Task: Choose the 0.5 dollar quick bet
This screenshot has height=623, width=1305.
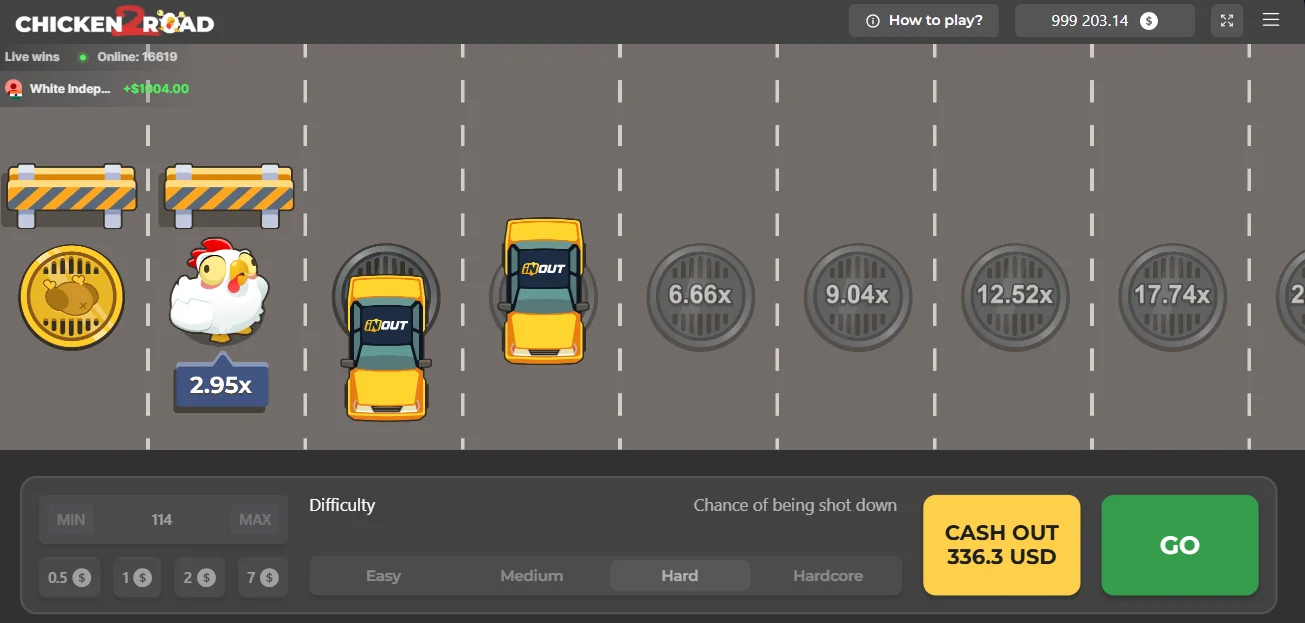Action: 69,577
